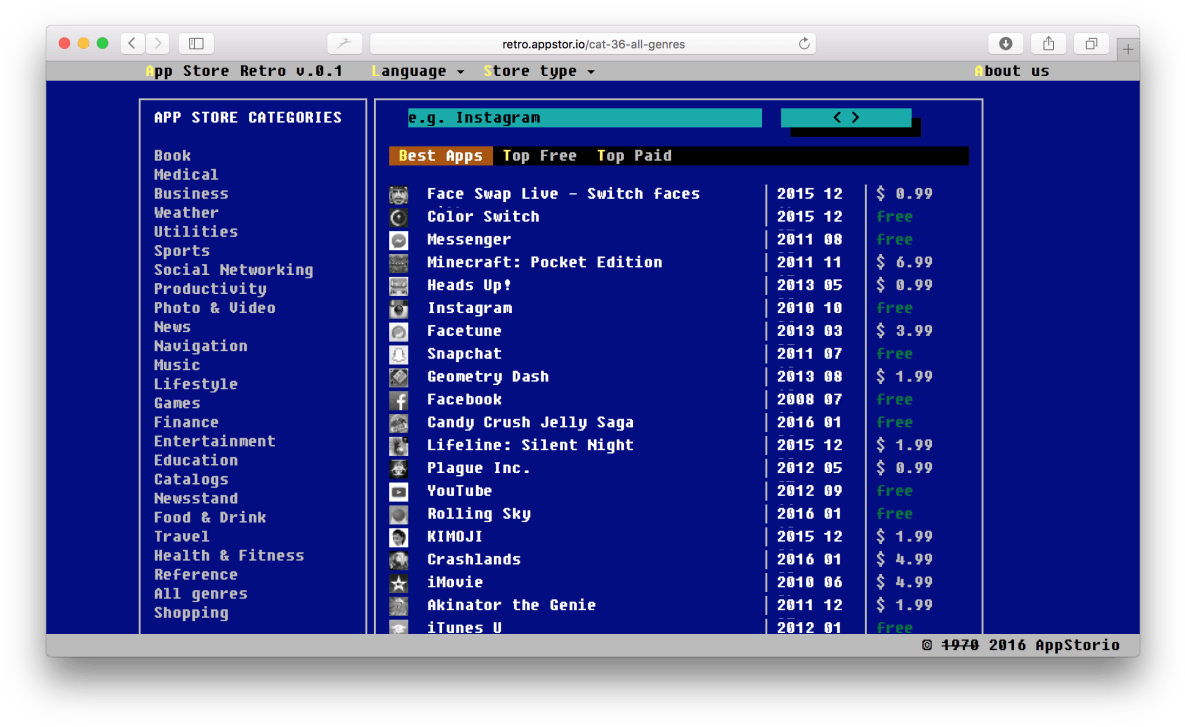The width and height of the screenshot is (1185, 727).
Task: Click the teal < > pagination button
Action: 846,118
